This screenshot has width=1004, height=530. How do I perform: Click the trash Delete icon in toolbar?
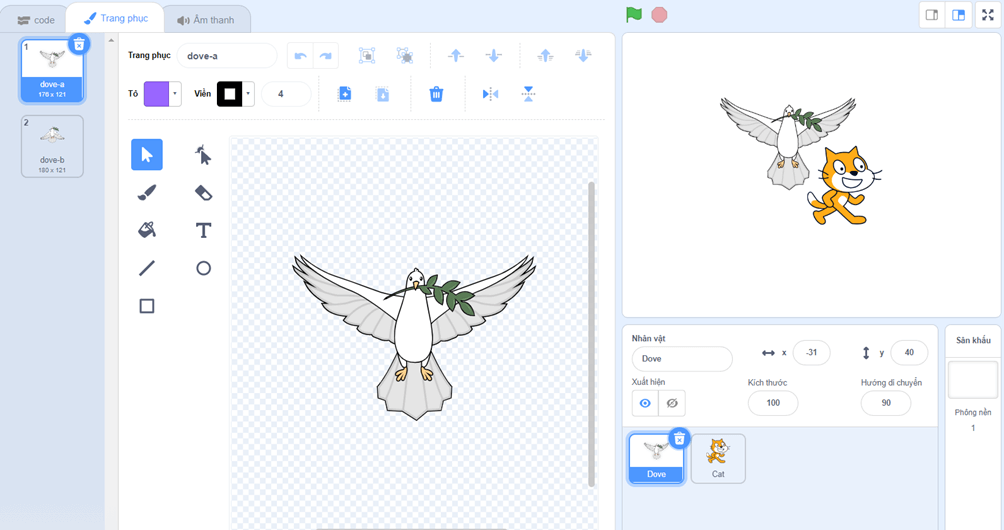tap(436, 94)
